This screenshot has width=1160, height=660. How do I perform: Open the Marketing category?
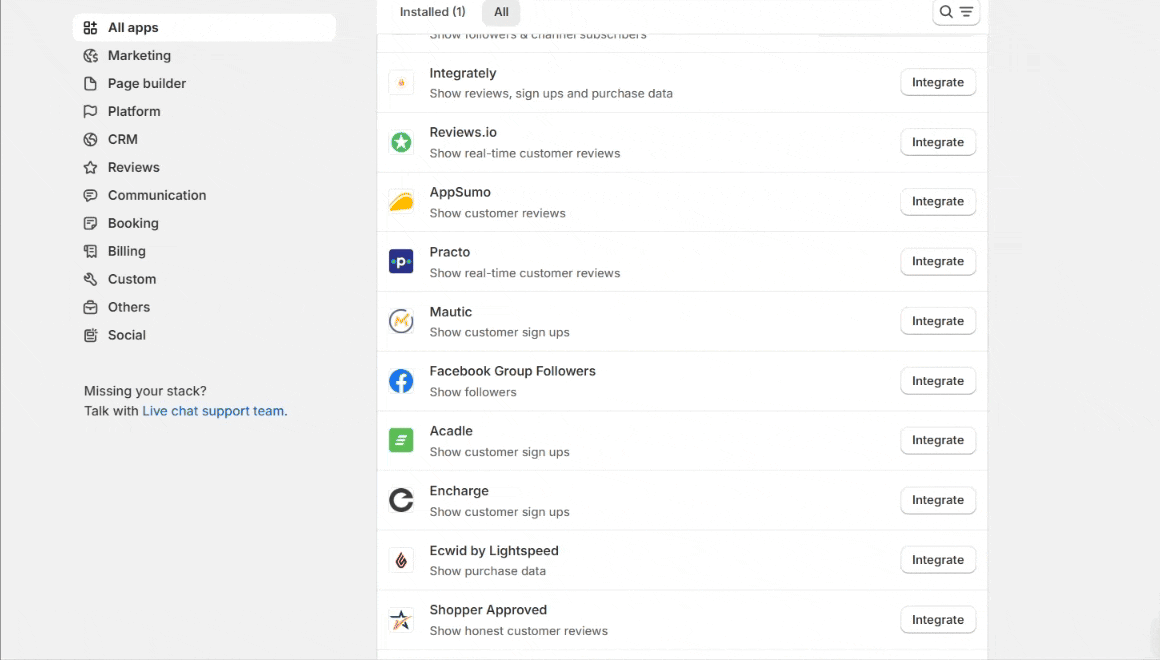(x=139, y=55)
